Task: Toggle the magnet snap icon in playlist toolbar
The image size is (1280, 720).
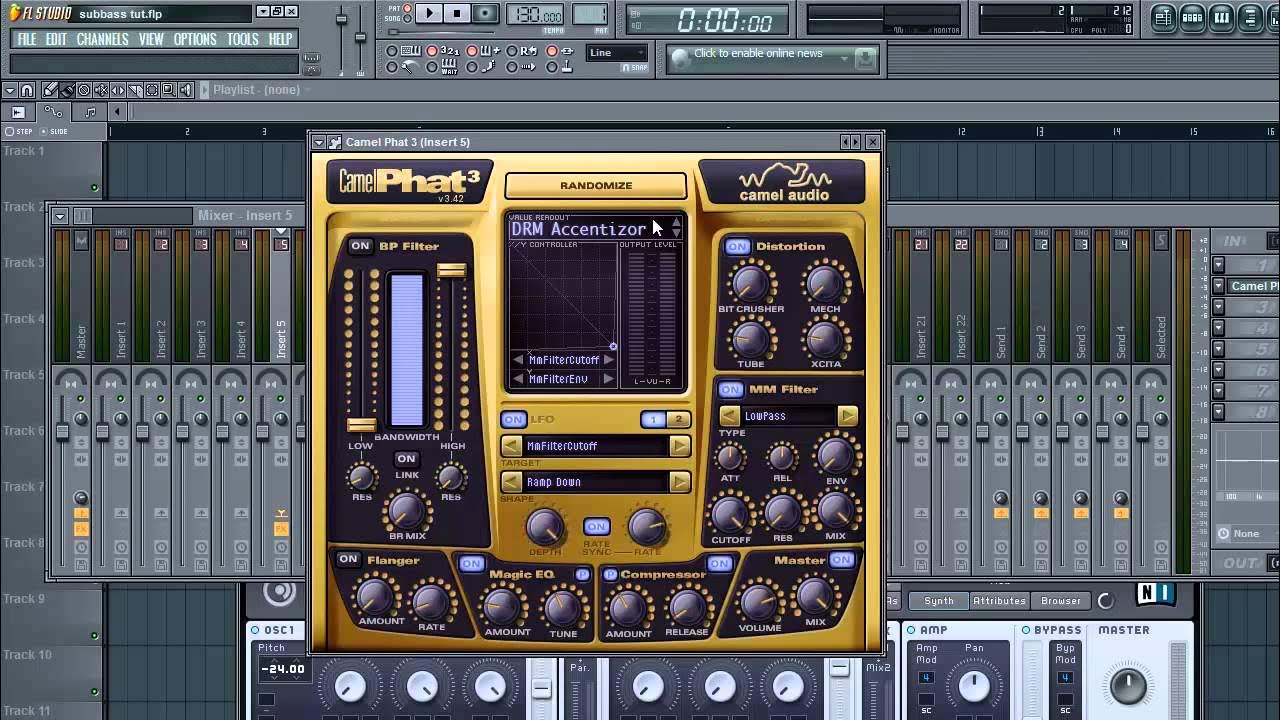Action: pyautogui.click(x=27, y=90)
